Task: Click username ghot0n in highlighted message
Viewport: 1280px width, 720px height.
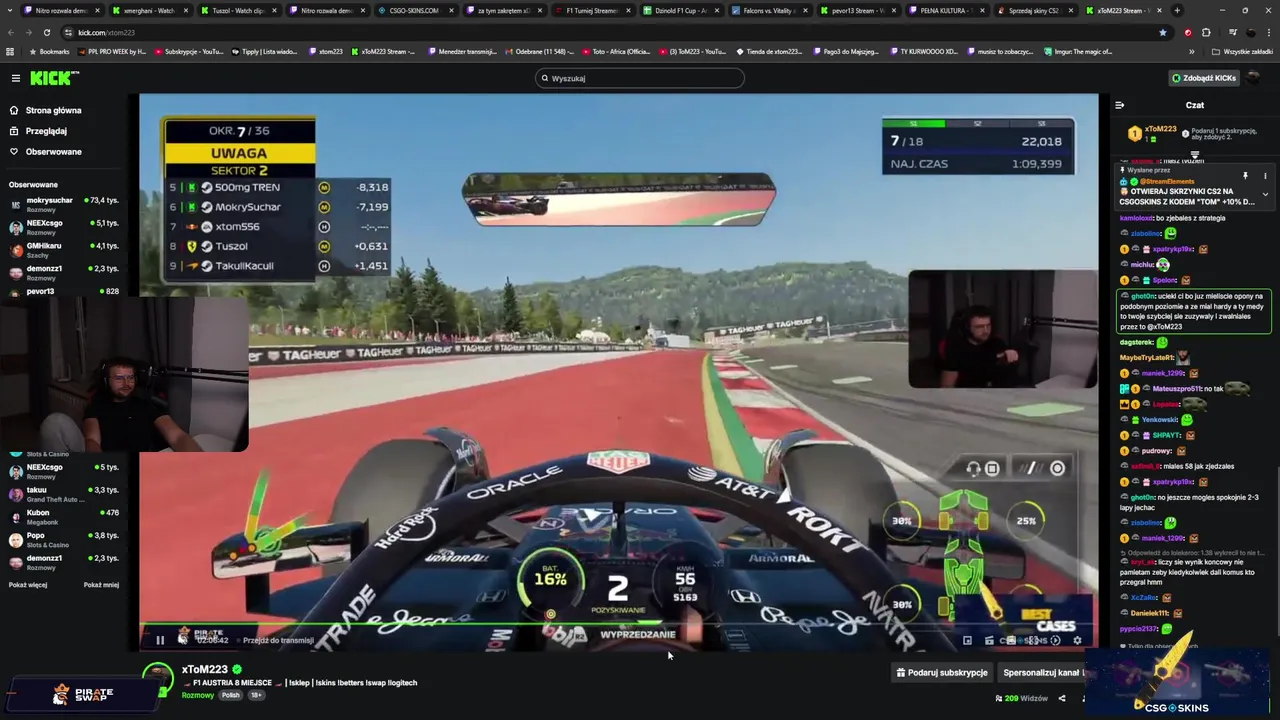Action: (1143, 296)
